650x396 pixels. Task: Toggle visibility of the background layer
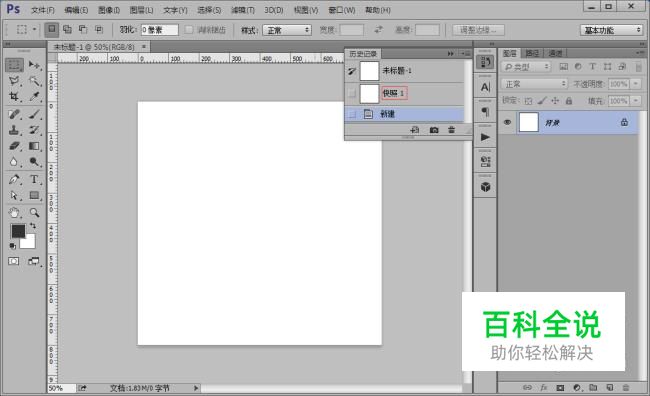(x=507, y=122)
